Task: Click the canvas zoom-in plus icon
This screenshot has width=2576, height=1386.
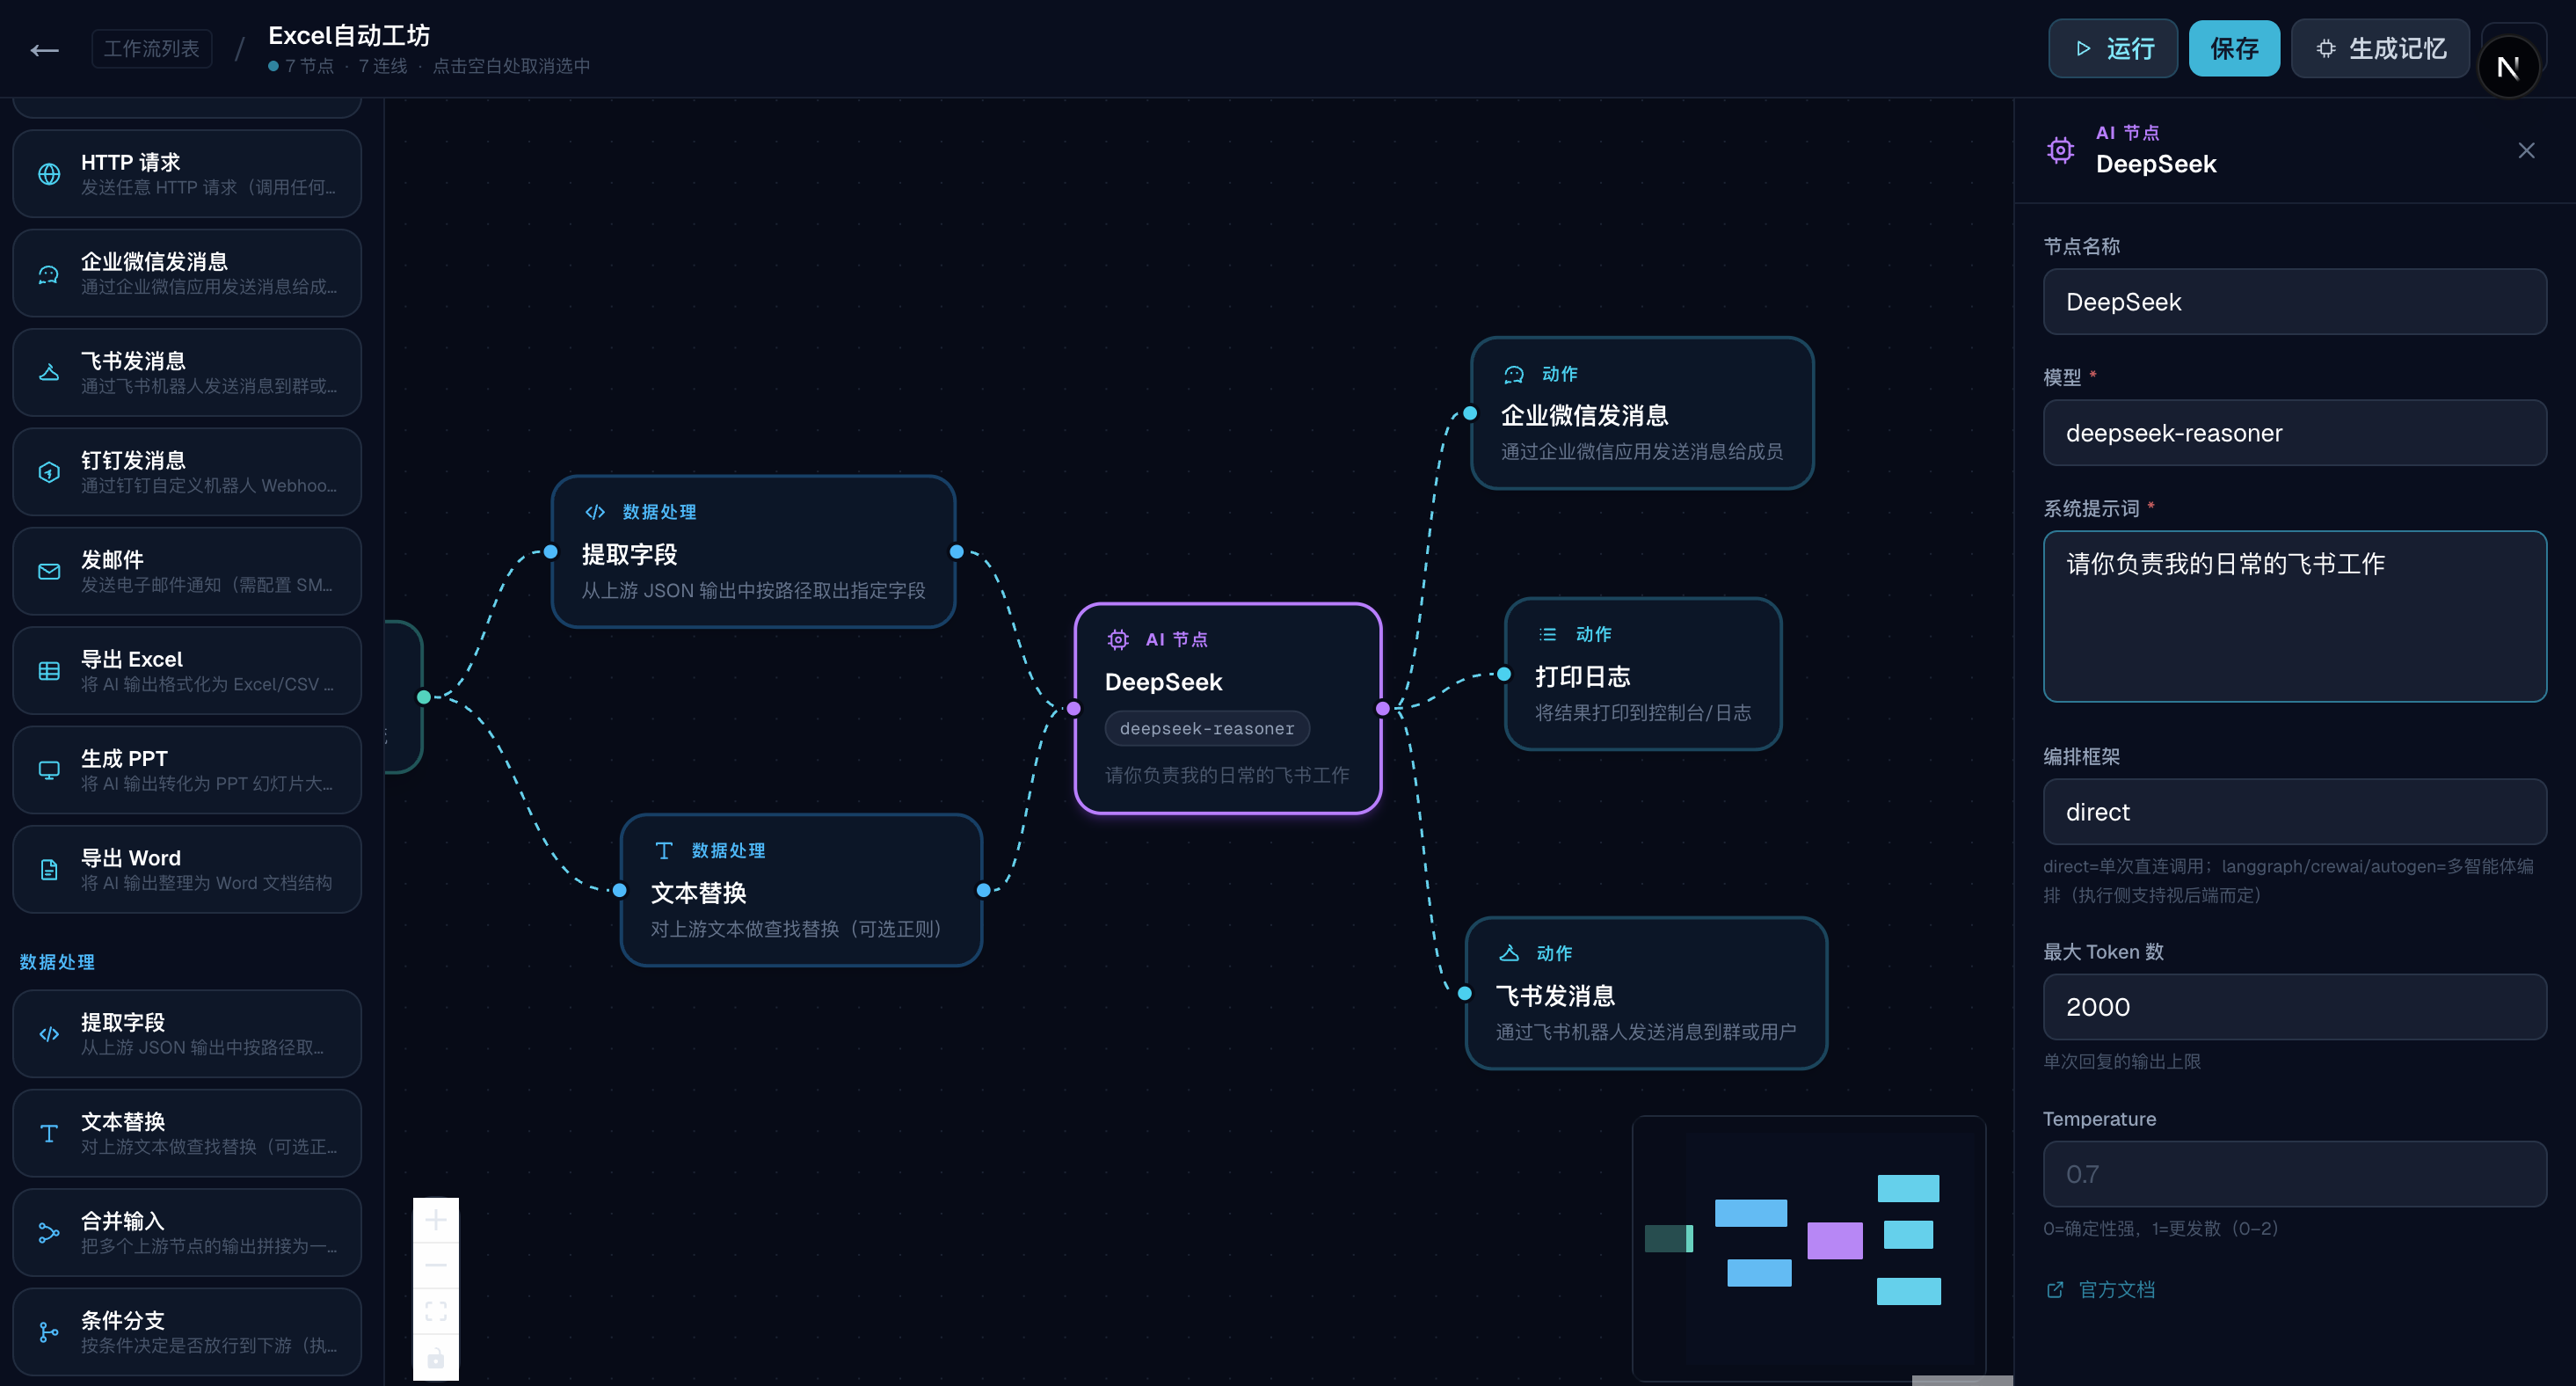Action: point(436,1220)
